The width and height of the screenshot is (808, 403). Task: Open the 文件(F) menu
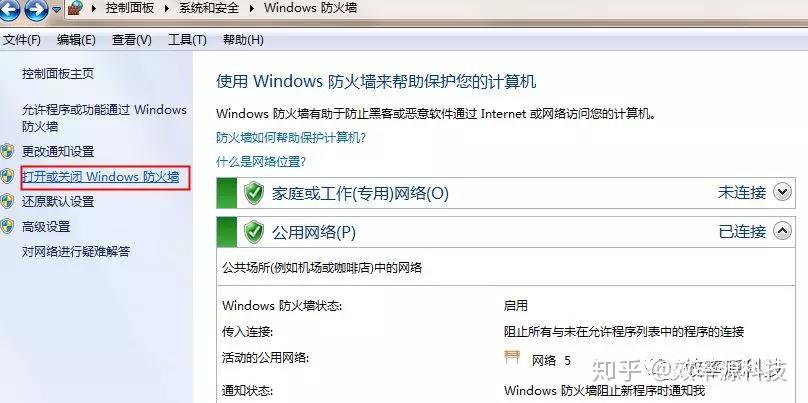[x=22, y=40]
